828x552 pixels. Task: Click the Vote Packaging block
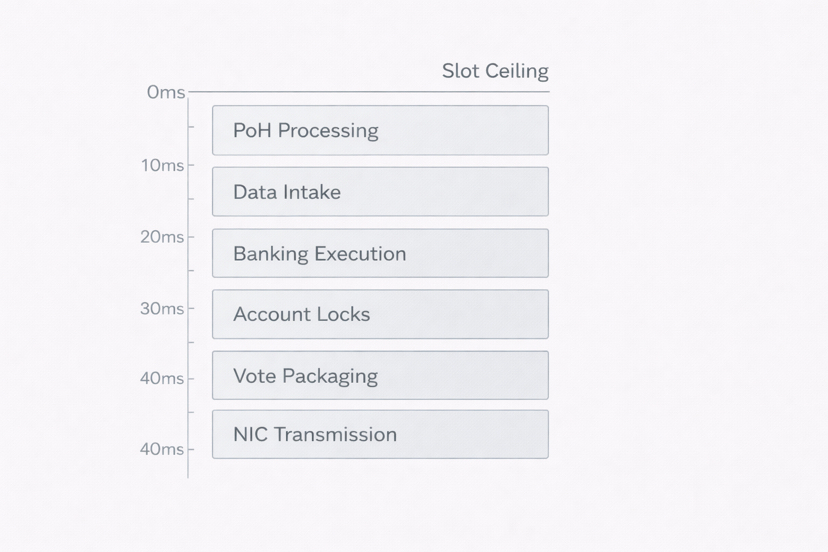point(380,376)
